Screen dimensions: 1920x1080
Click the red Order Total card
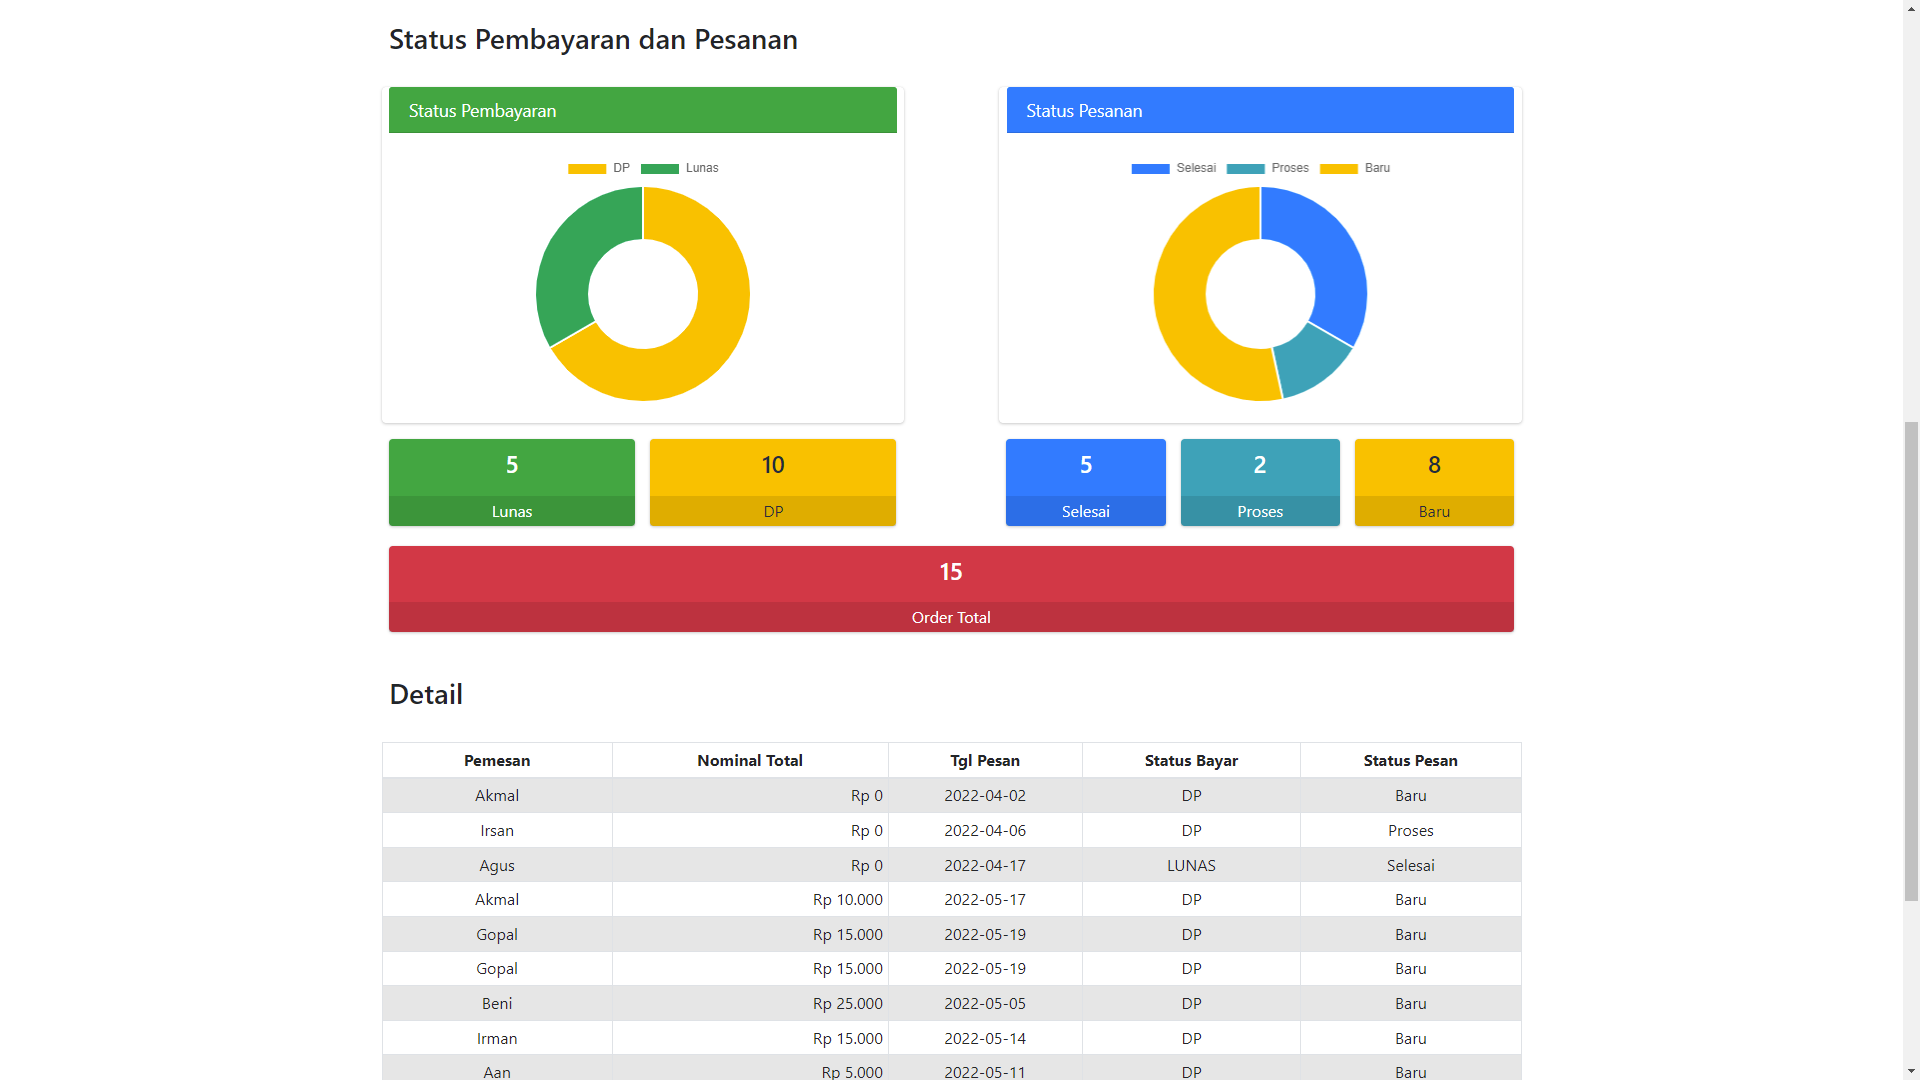[950, 588]
